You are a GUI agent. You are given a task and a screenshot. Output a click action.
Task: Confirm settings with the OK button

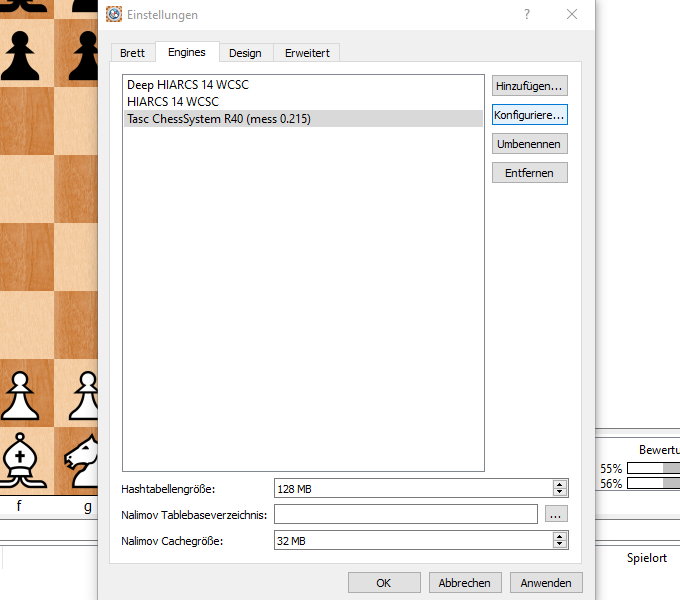384,583
